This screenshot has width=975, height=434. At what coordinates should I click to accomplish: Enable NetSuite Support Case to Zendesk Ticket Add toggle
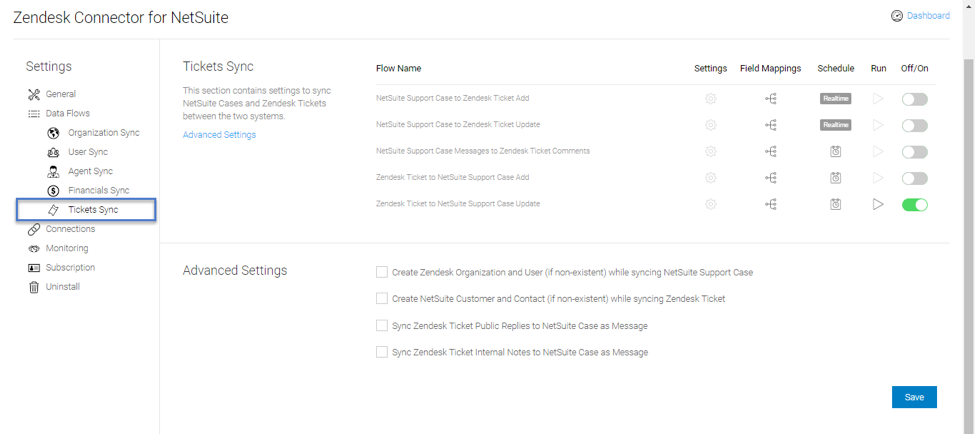(x=914, y=99)
